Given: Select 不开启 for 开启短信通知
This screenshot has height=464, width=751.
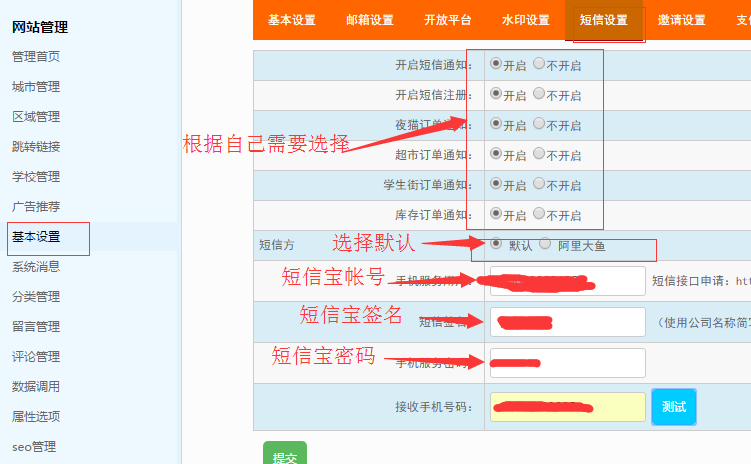Looking at the screenshot, I should tap(540, 64).
